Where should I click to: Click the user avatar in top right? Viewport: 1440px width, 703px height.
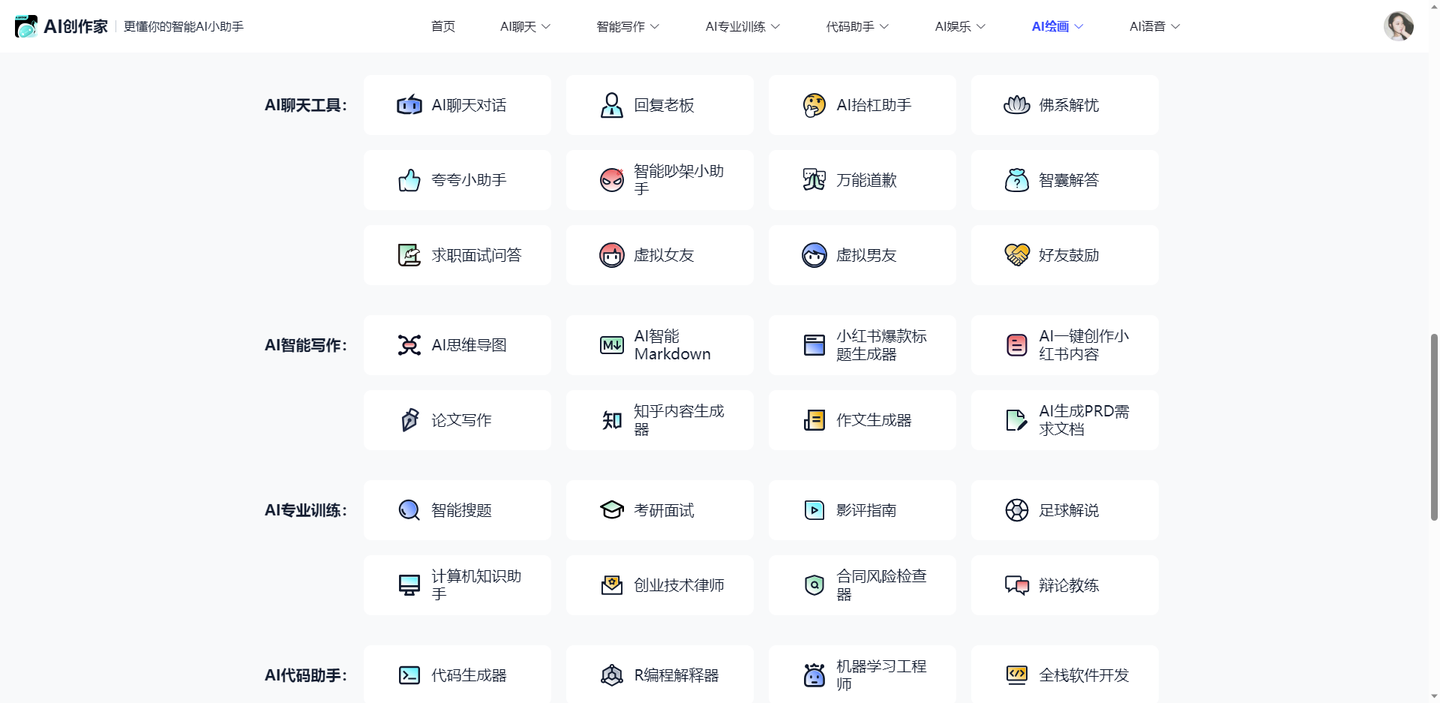tap(1398, 26)
